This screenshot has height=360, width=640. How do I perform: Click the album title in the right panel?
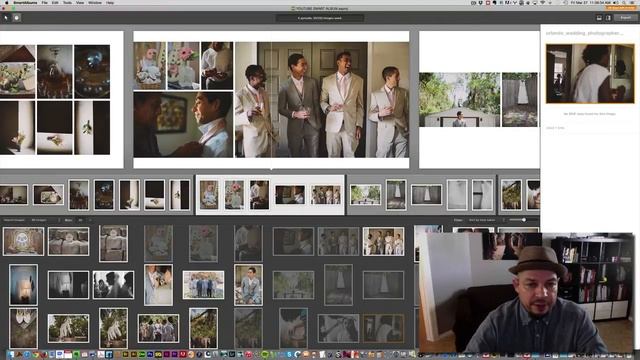[x=584, y=33]
